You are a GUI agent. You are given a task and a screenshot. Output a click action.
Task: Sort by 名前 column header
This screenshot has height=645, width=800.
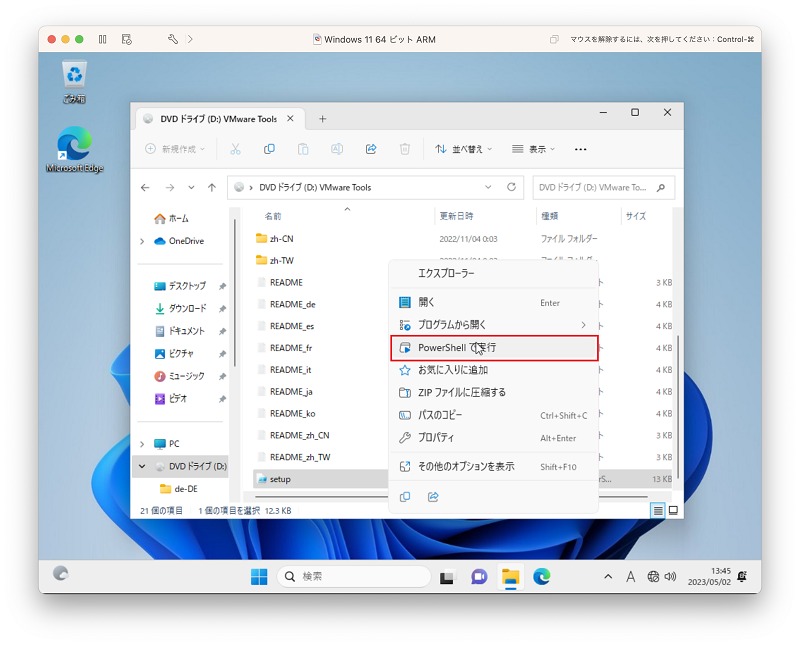coord(273,216)
